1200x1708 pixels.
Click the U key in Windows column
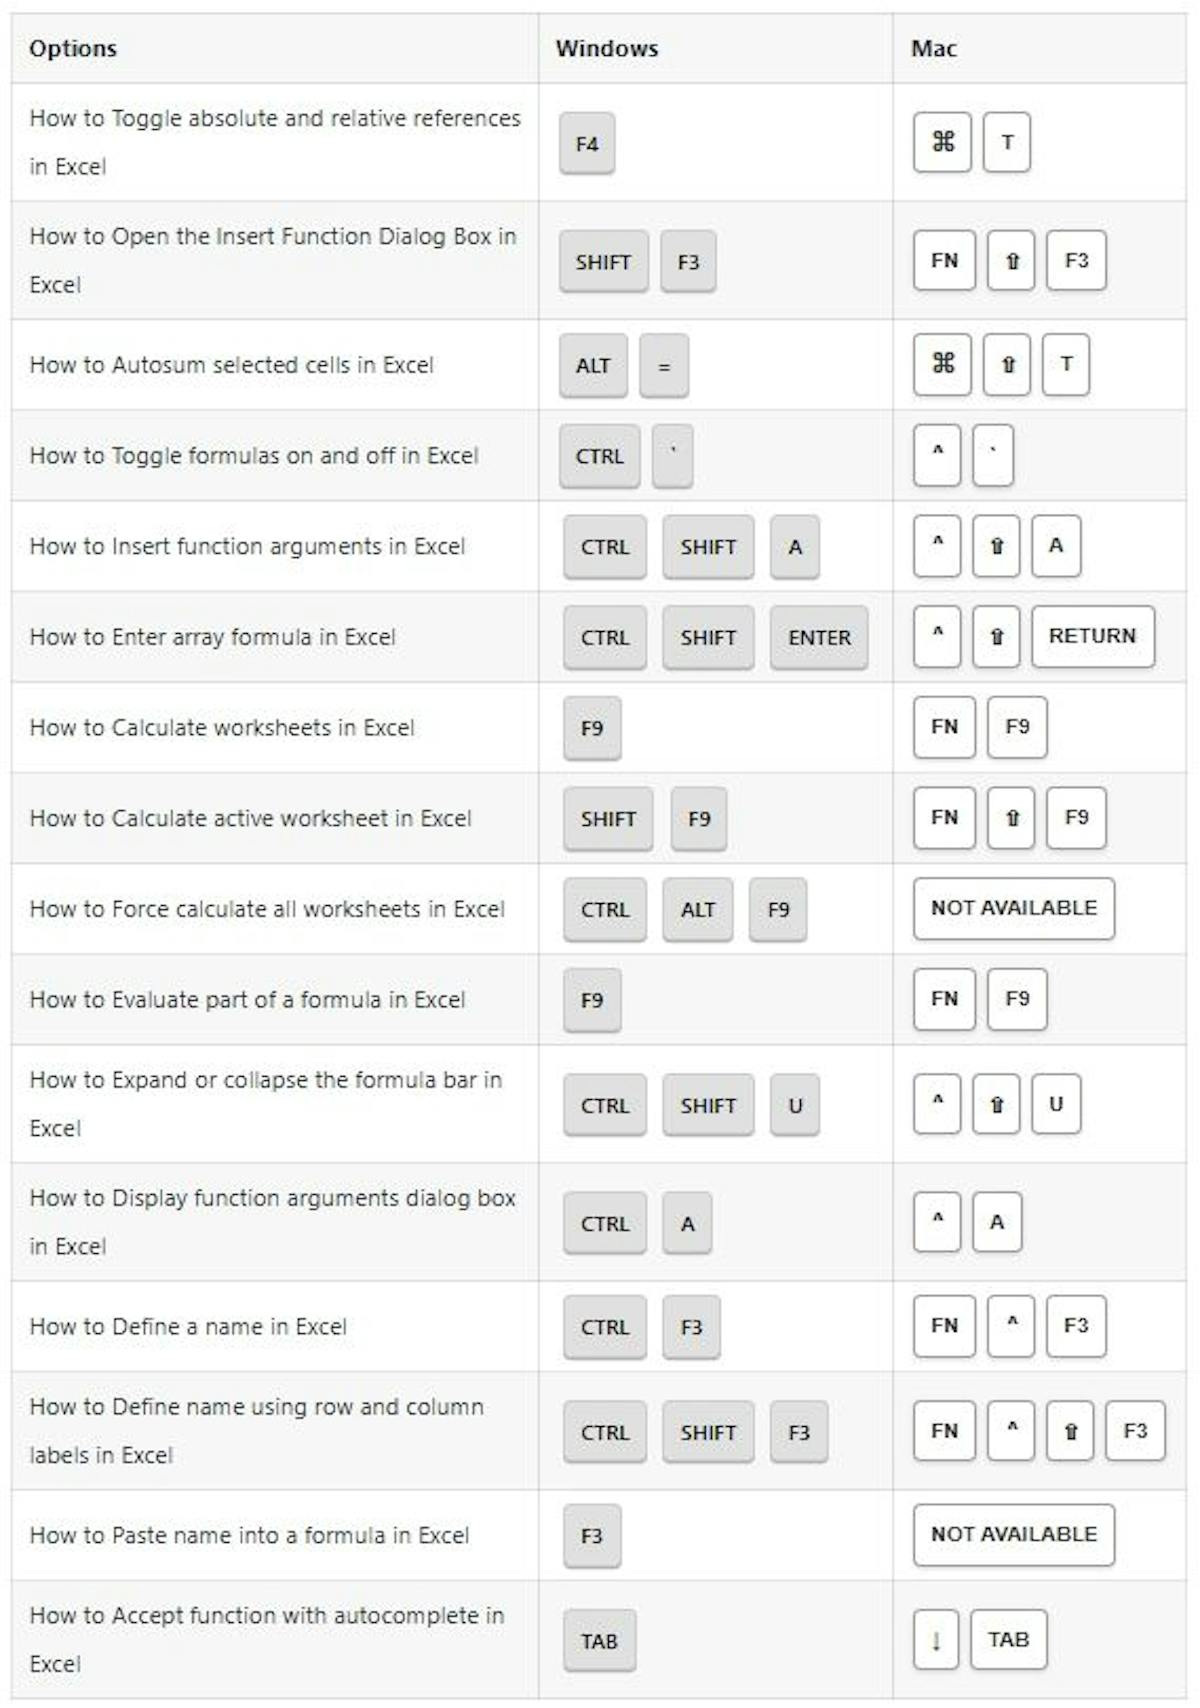795,1105
